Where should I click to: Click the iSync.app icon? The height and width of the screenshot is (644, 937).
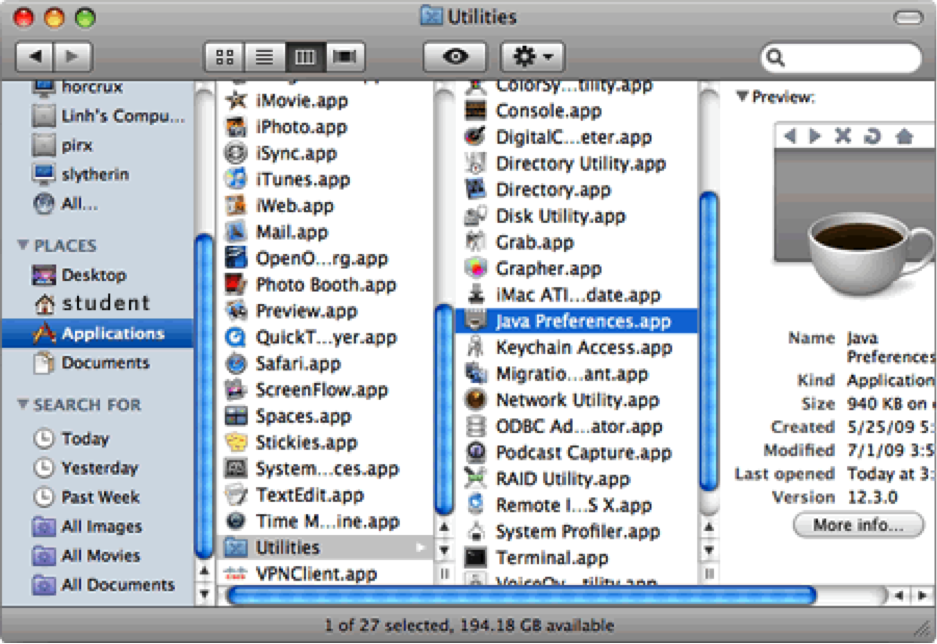236,153
